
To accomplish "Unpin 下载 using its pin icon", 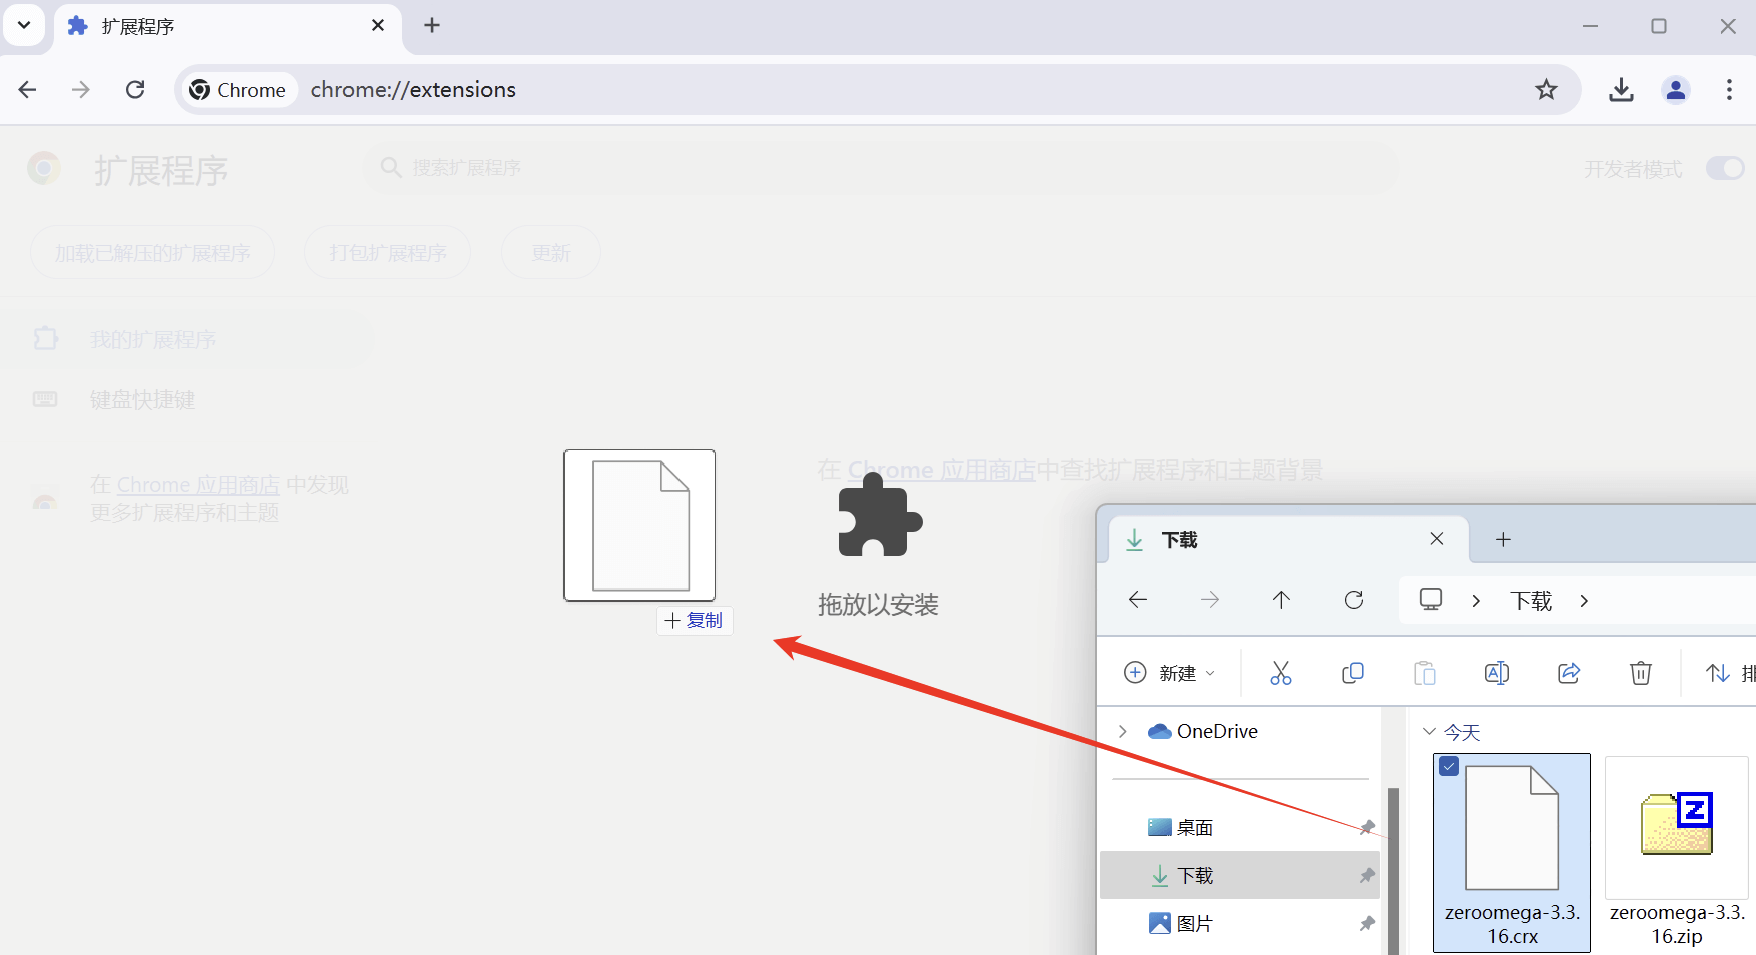I will (1367, 876).
